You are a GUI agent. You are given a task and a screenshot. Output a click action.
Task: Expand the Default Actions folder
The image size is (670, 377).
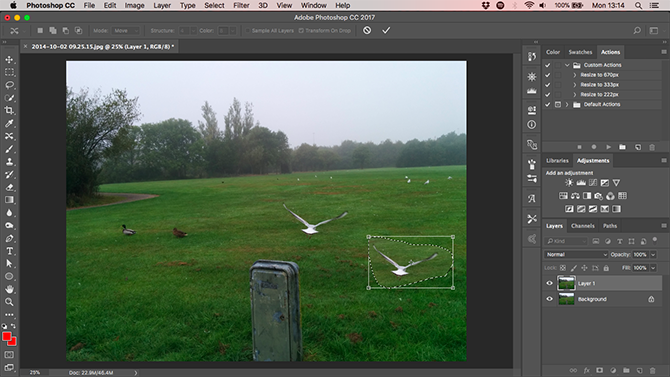567,104
